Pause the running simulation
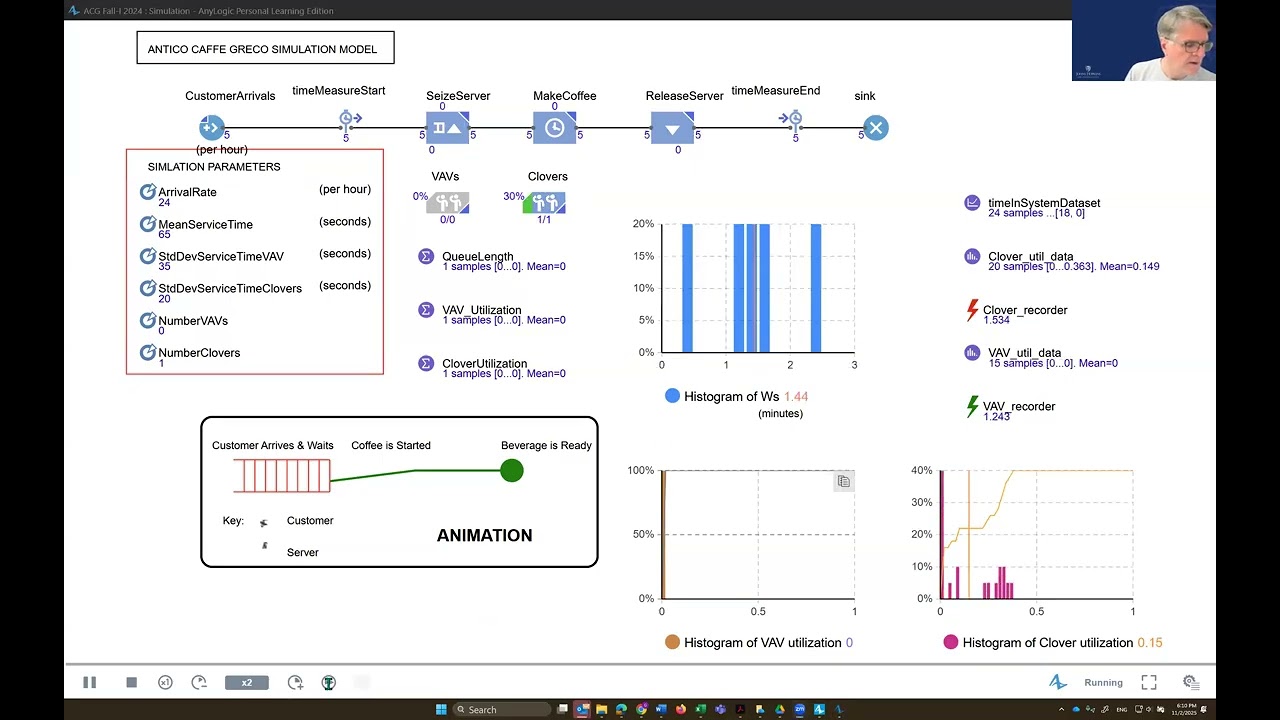Screen dimensions: 1280x720 [89, 682]
